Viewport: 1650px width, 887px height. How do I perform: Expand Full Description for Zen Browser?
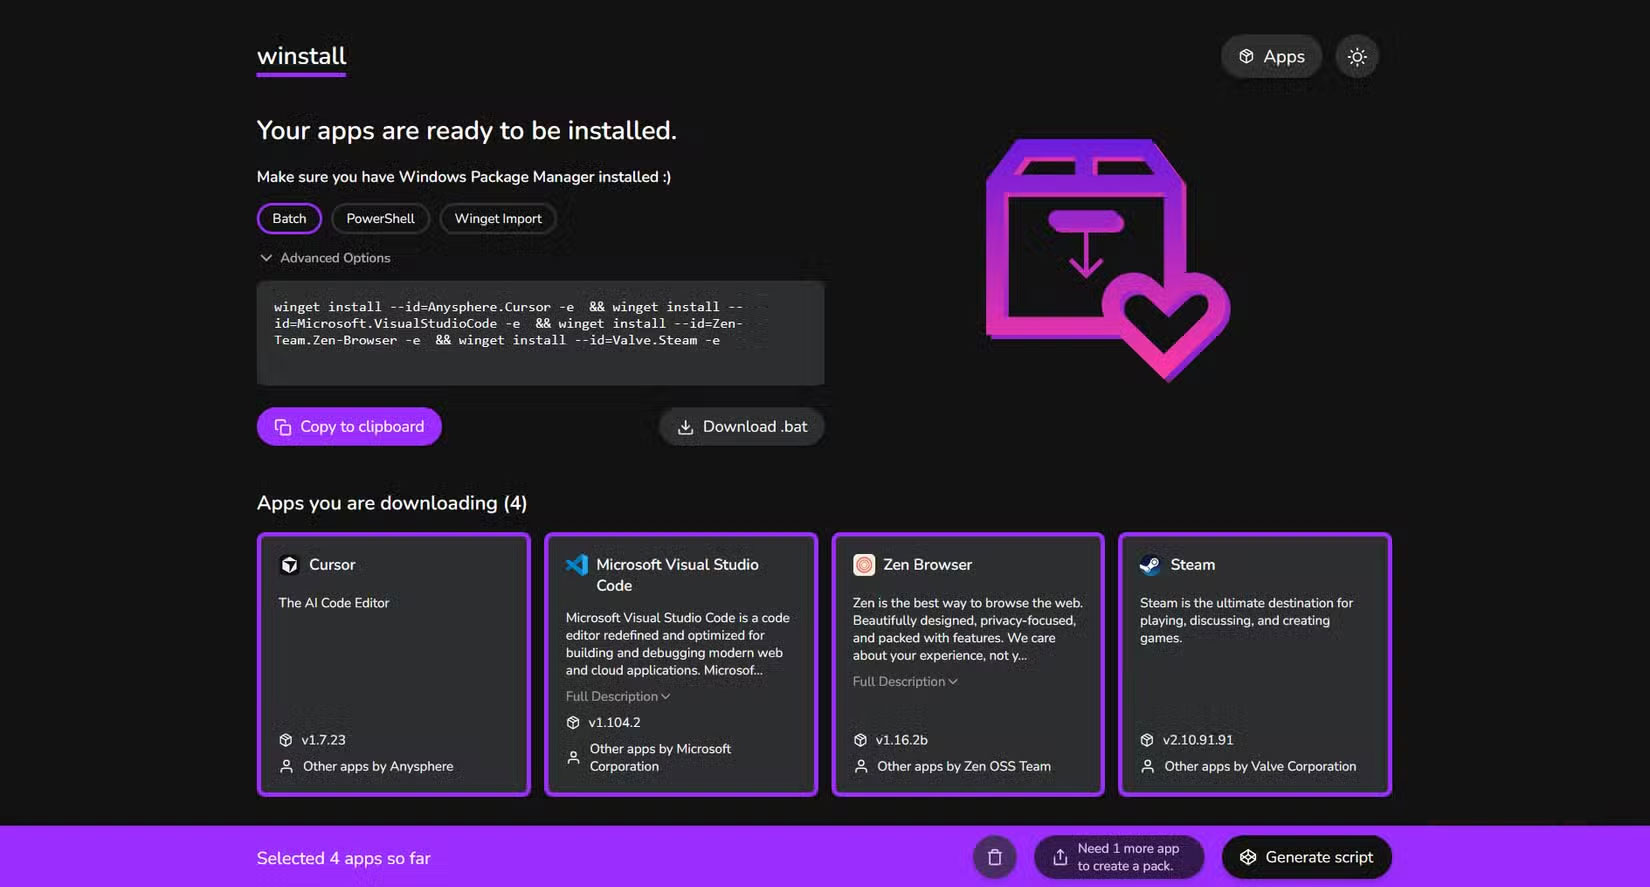click(x=905, y=681)
